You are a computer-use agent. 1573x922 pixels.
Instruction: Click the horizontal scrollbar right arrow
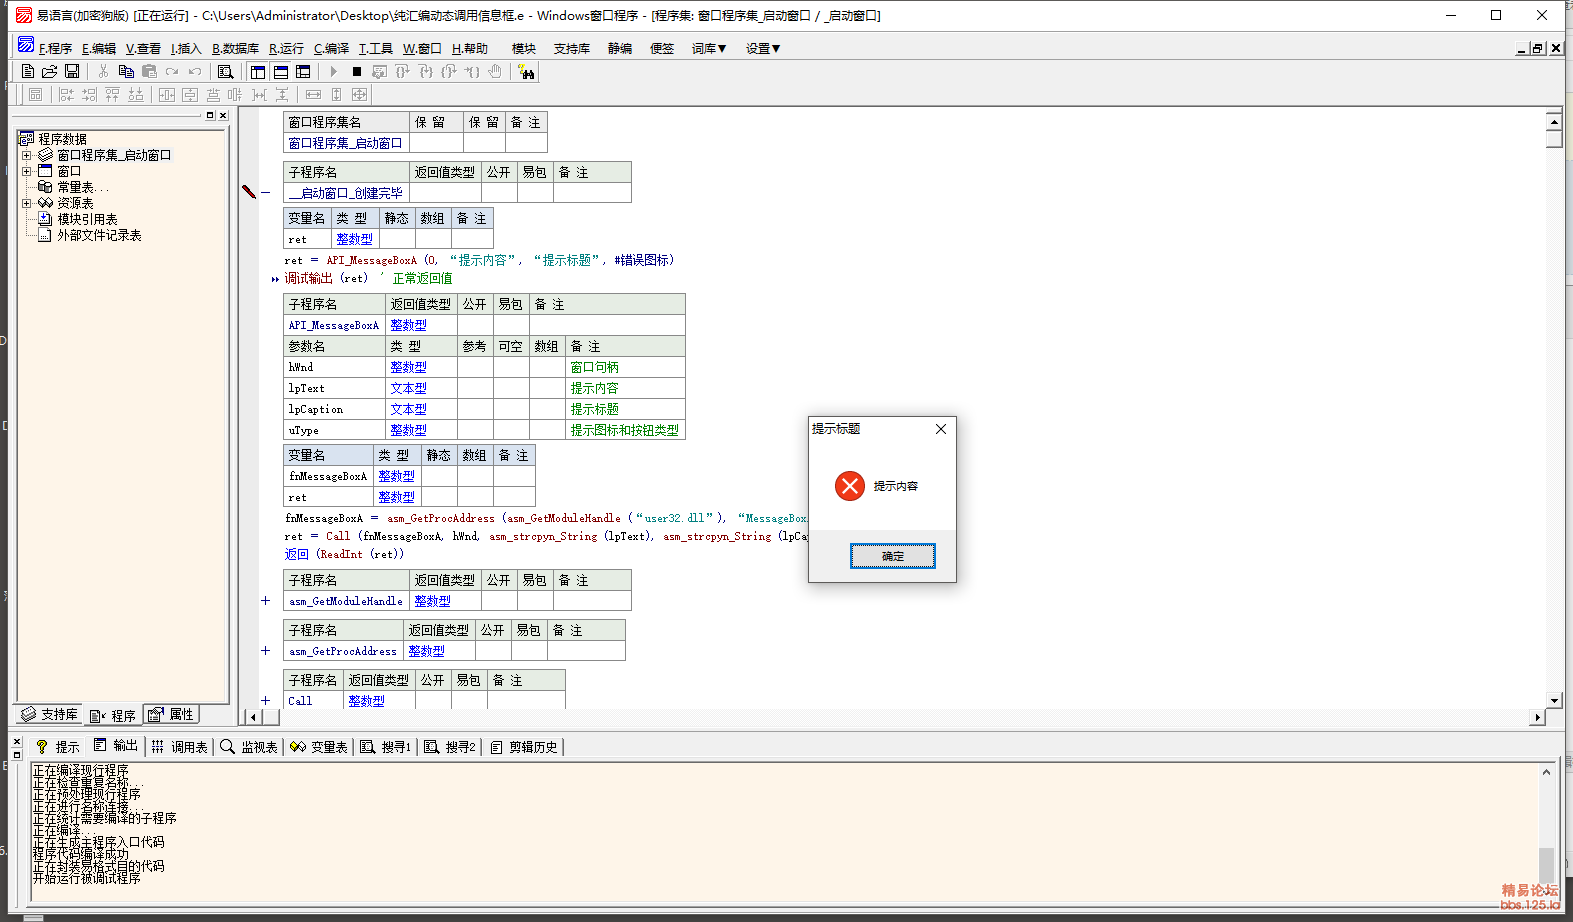[x=1537, y=717]
